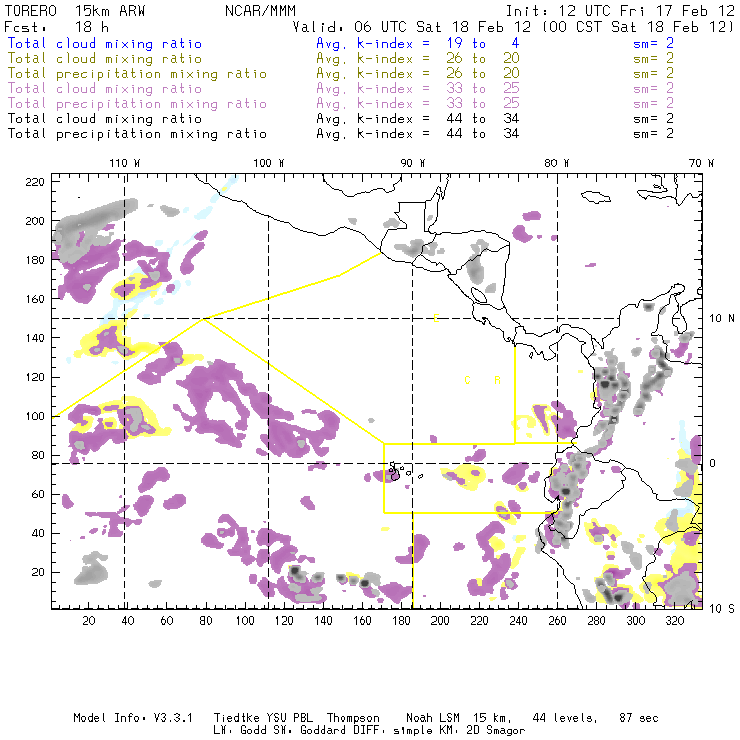740x740 pixels.
Task: Select the yellow 'C' marker on the map
Action: pyautogui.click(x=467, y=380)
